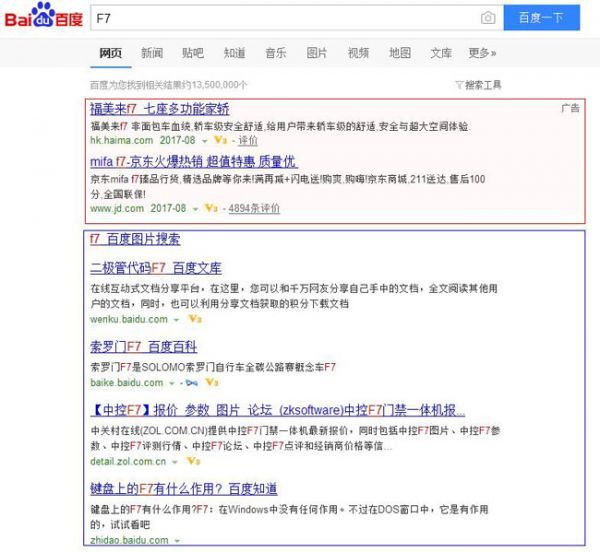Click the blue bow icon next to baike.baidu.com
Viewport: 600px width, 552px height.
tap(192, 383)
